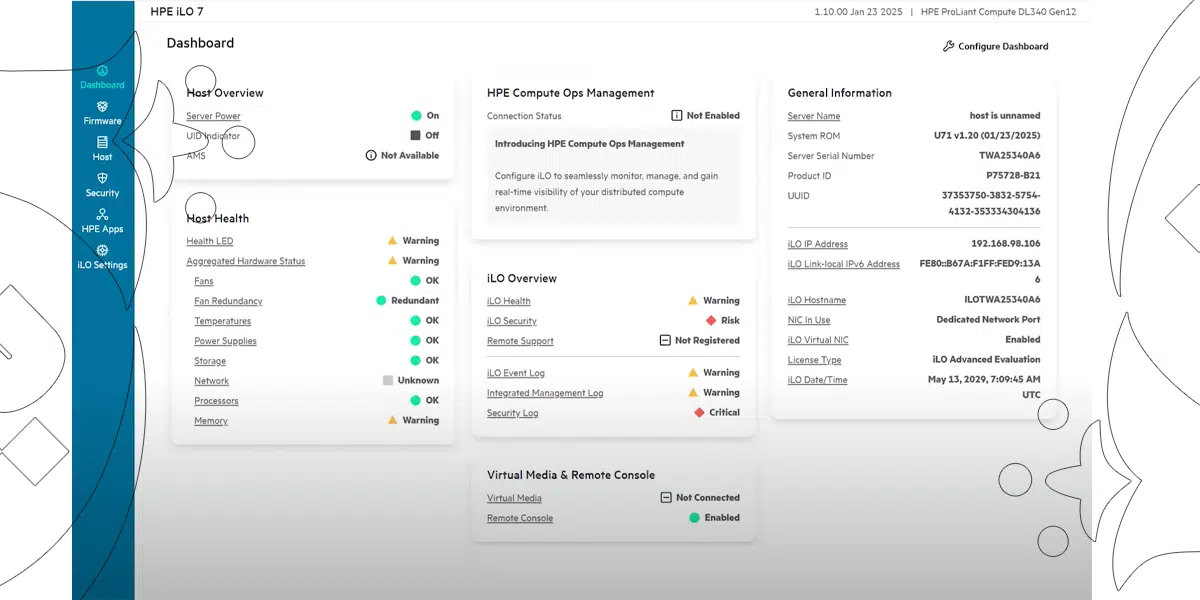Open the Firmware section icon

click(102, 107)
